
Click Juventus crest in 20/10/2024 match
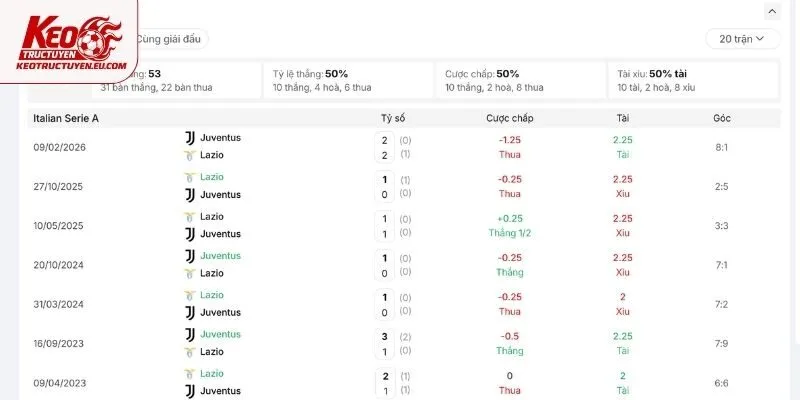pos(190,256)
